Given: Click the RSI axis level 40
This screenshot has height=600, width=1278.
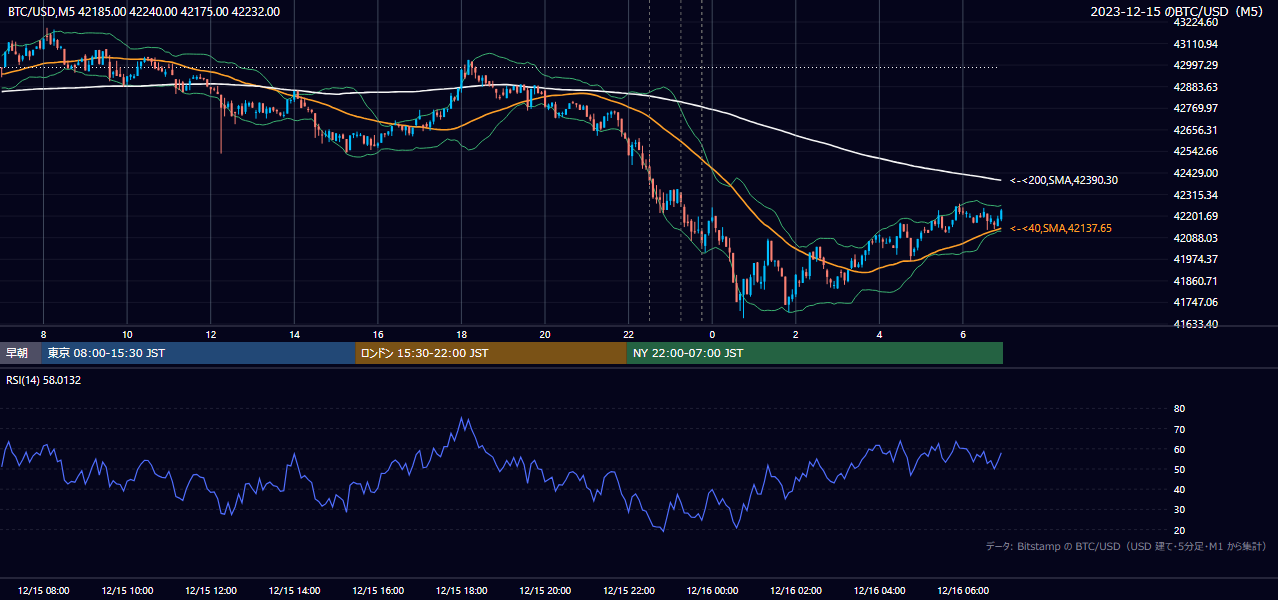Looking at the screenshot, I should (x=1180, y=490).
